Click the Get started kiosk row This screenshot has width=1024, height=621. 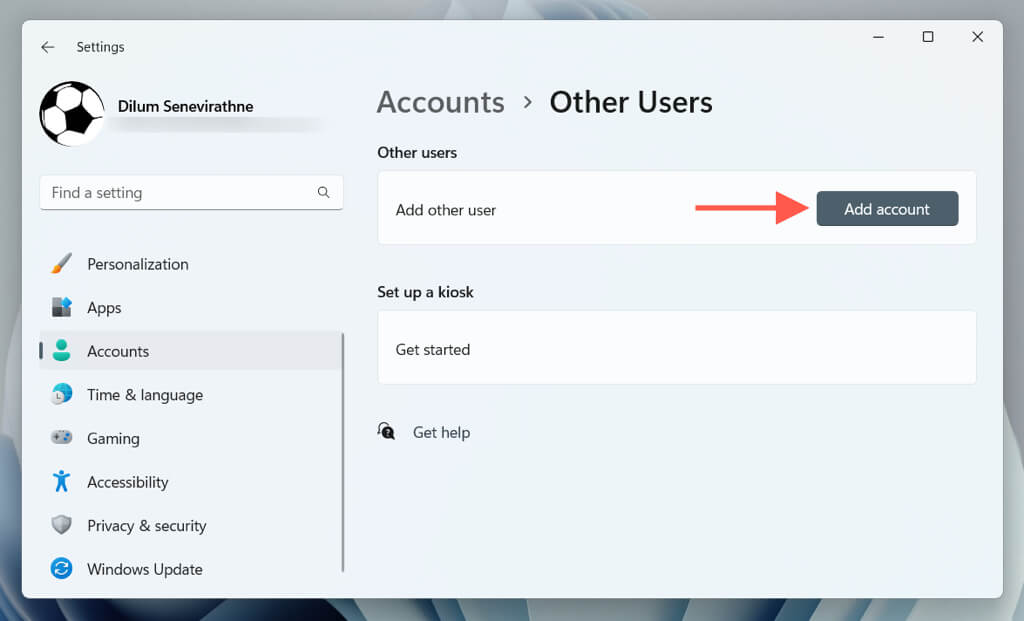point(676,349)
